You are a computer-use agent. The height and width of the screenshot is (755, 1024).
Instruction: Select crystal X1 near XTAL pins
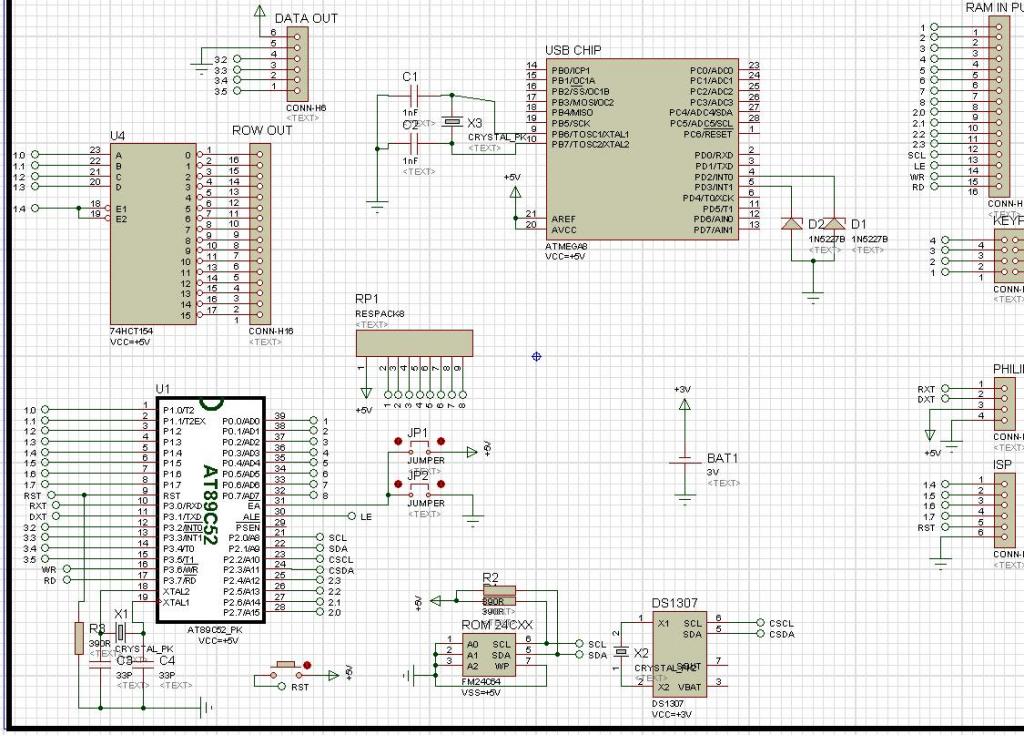120,632
